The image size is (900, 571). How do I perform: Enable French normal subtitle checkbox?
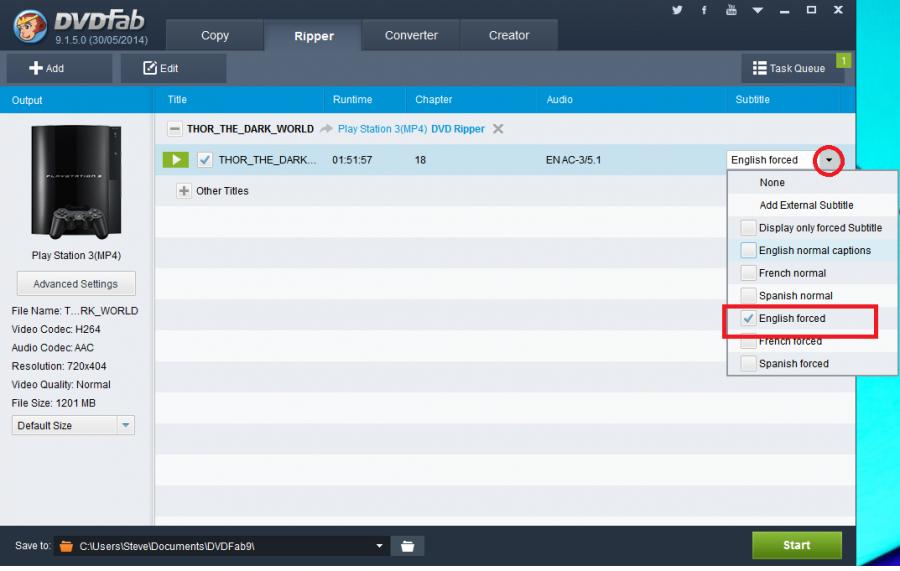coord(749,273)
